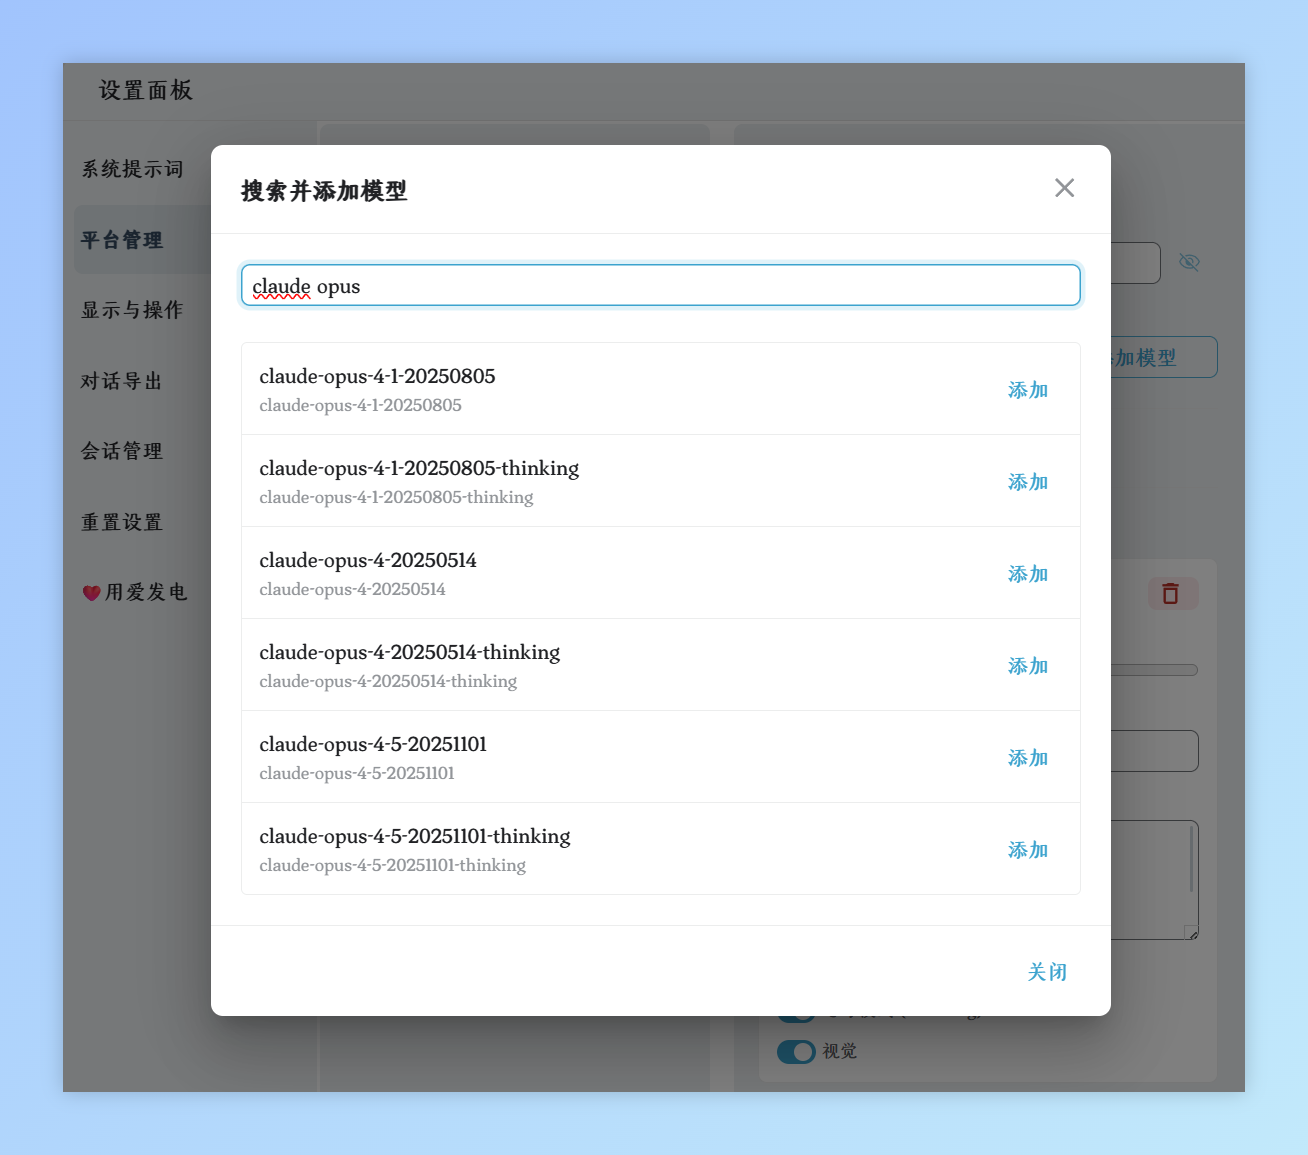This screenshot has width=1308, height=1155.
Task: Open 会话管理 in sidebar
Action: point(122,451)
